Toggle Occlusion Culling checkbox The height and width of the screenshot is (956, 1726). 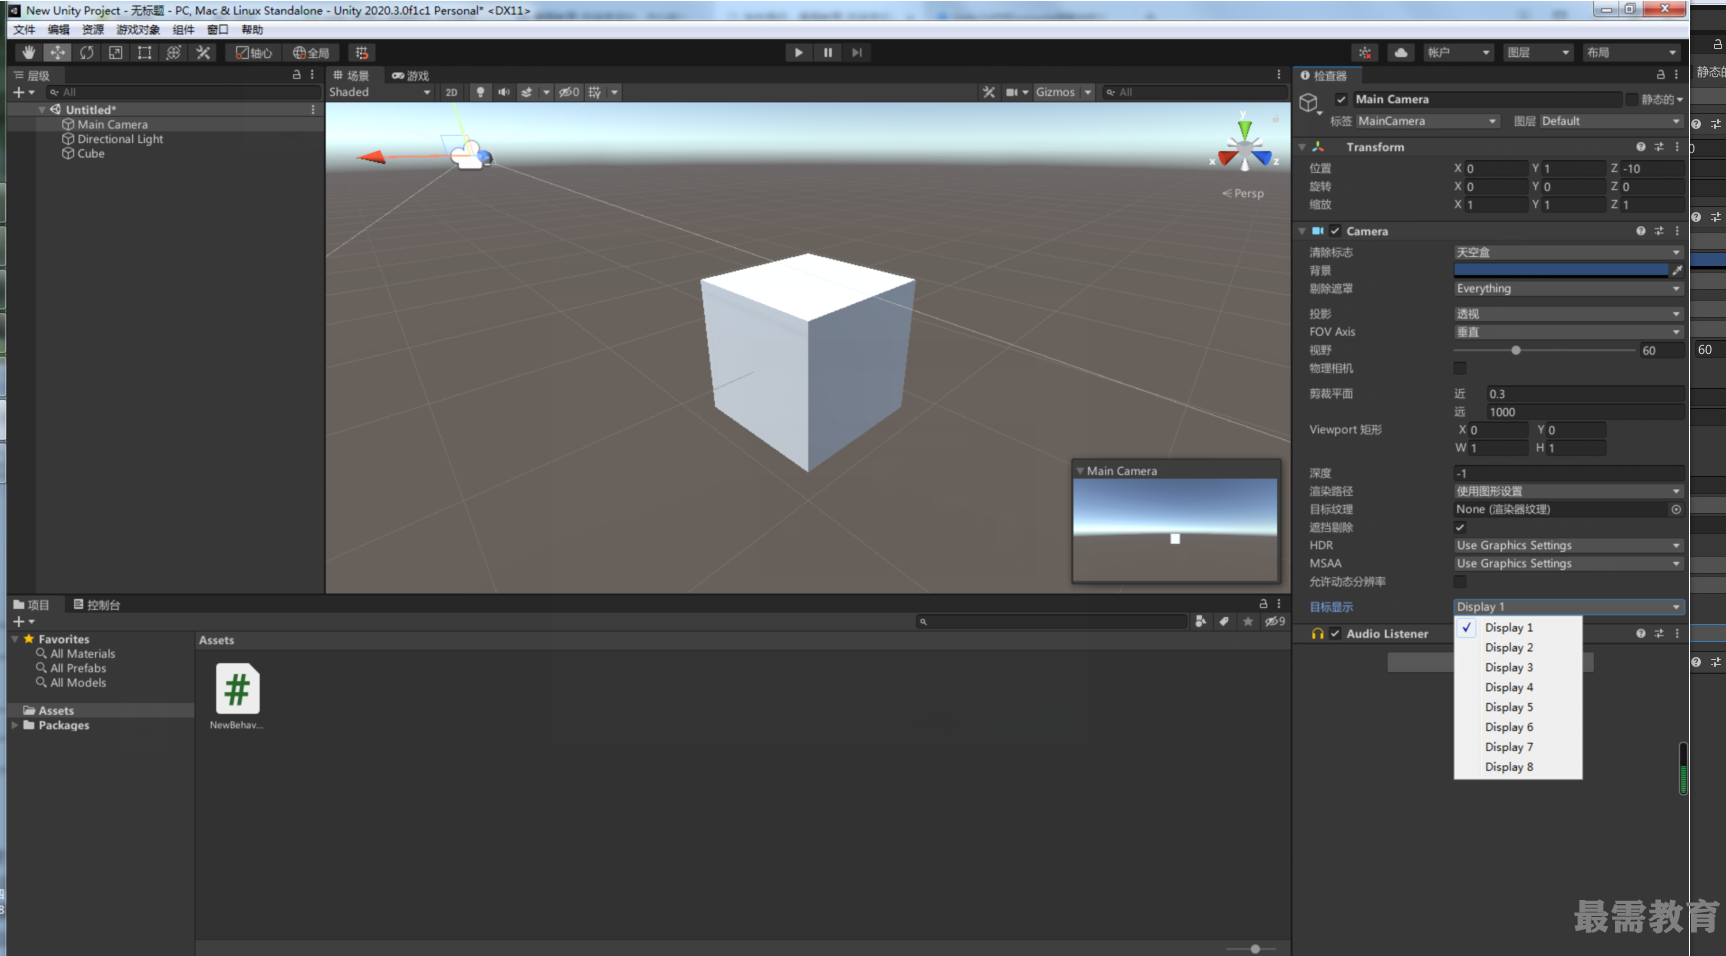click(1460, 527)
